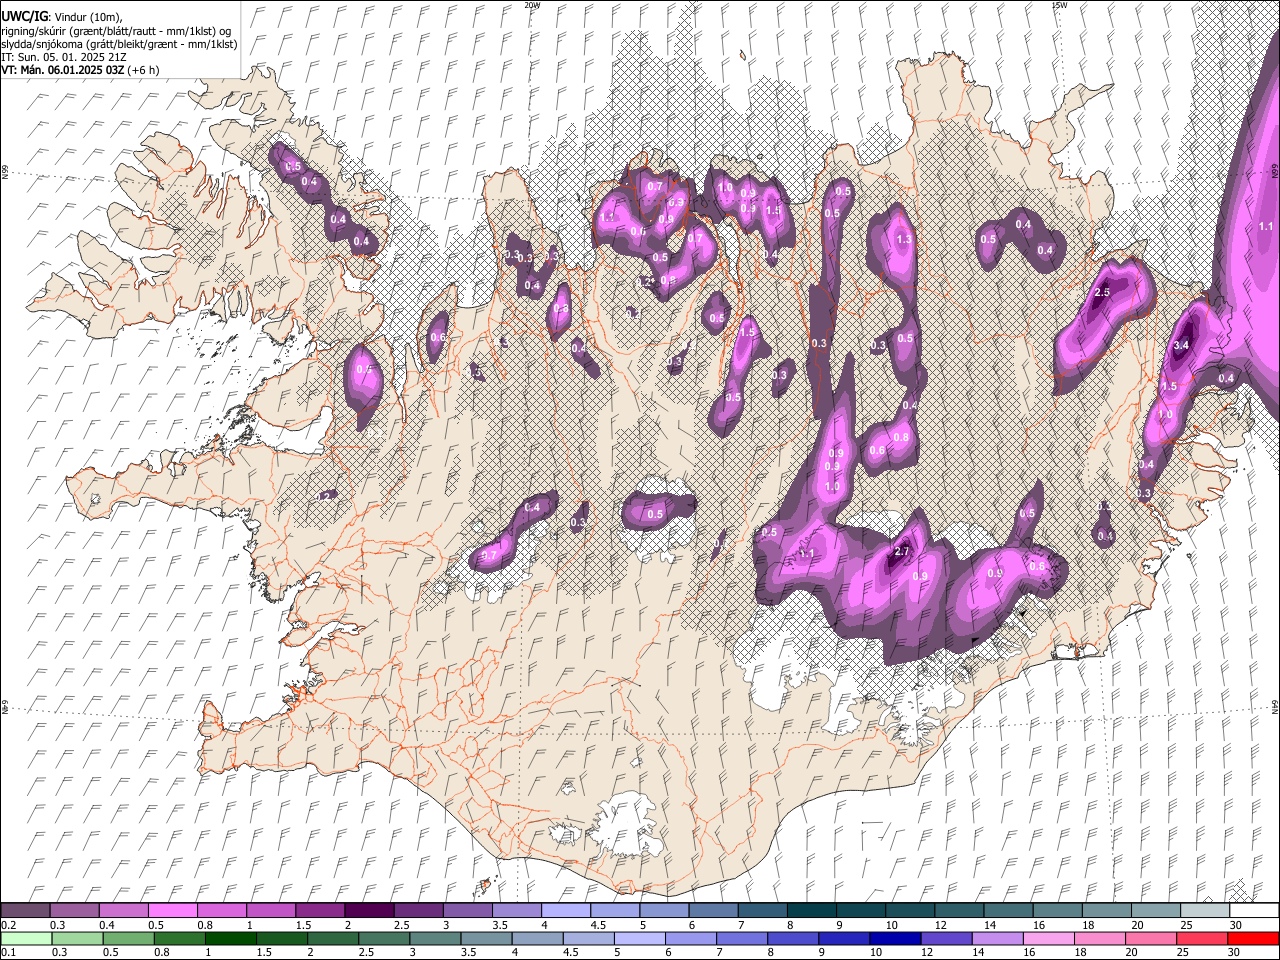1280x960 pixels.
Task: Click the title text "UWC/IG: Vindur (10m)"
Action: coord(61,17)
